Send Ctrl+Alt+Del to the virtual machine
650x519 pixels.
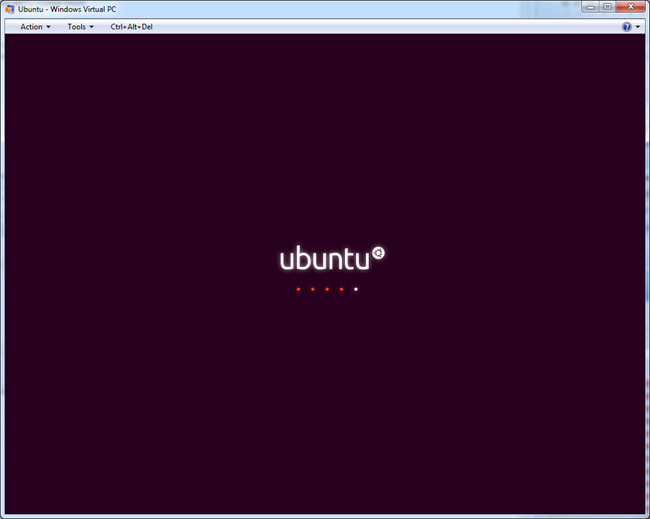tap(131, 27)
